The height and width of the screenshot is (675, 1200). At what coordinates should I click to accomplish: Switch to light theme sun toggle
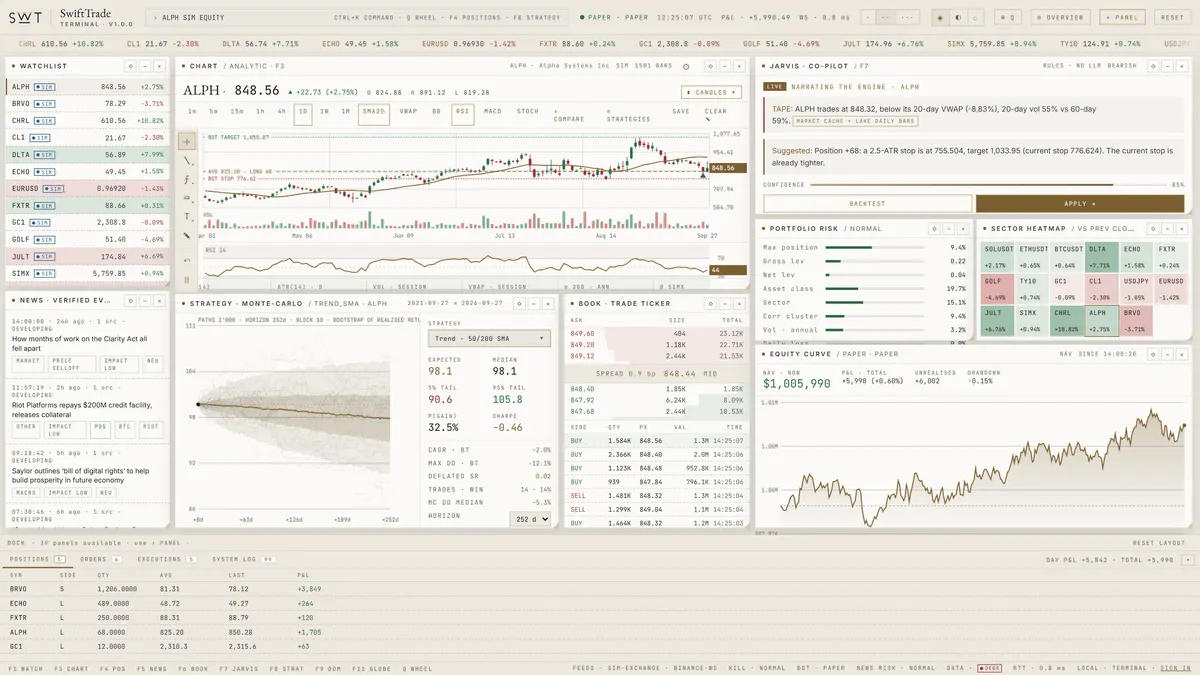[941, 17]
